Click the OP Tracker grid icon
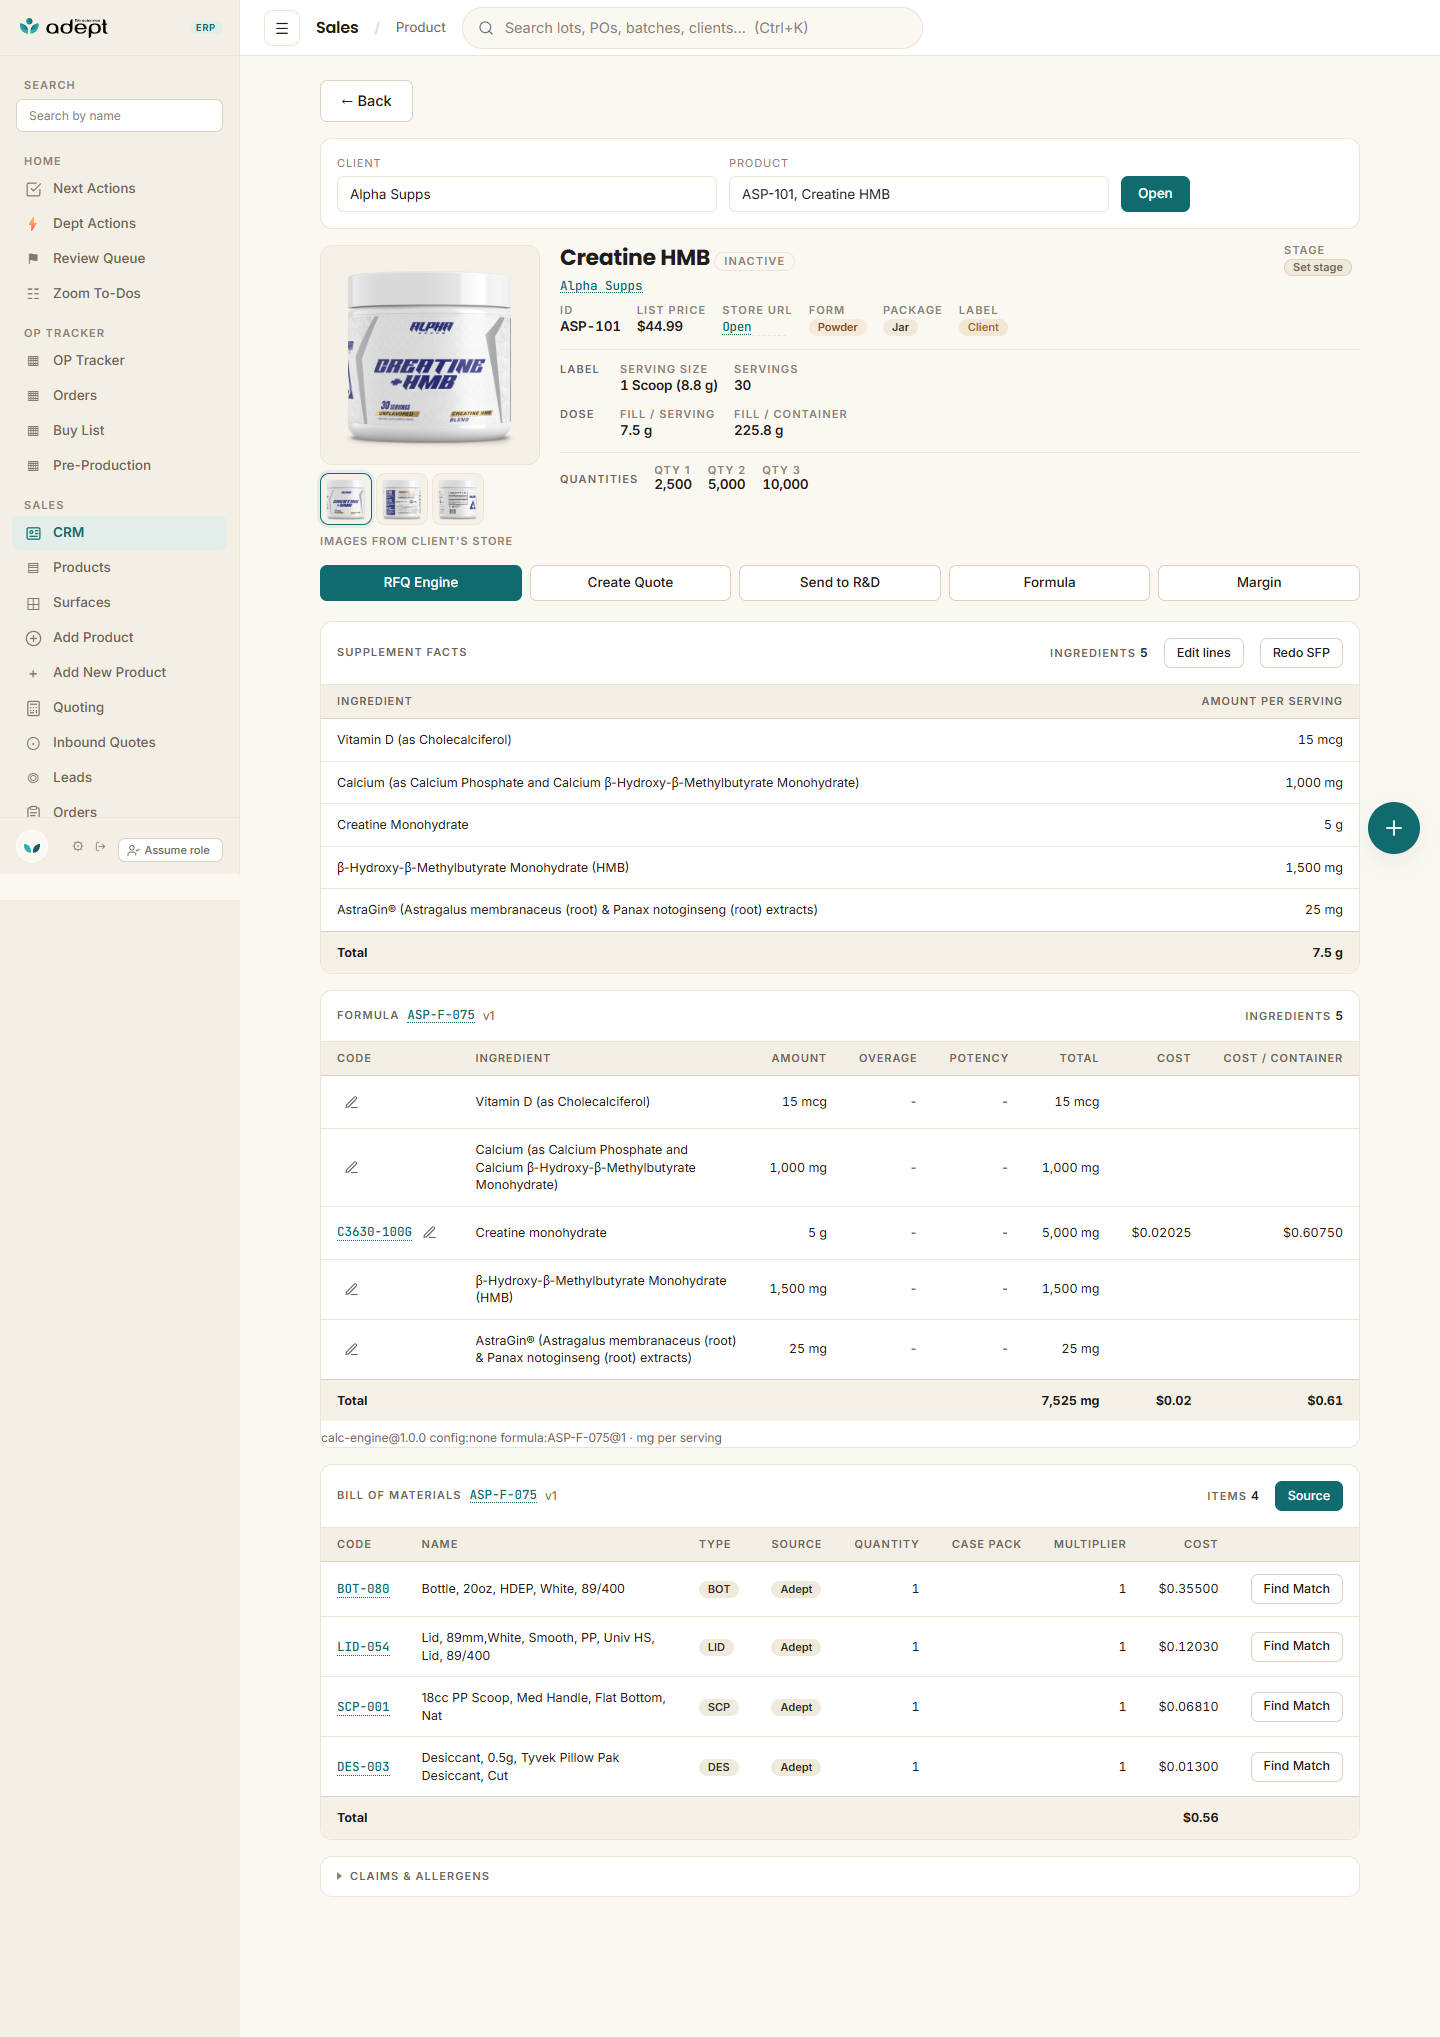The height and width of the screenshot is (2037, 1440). pos(33,361)
